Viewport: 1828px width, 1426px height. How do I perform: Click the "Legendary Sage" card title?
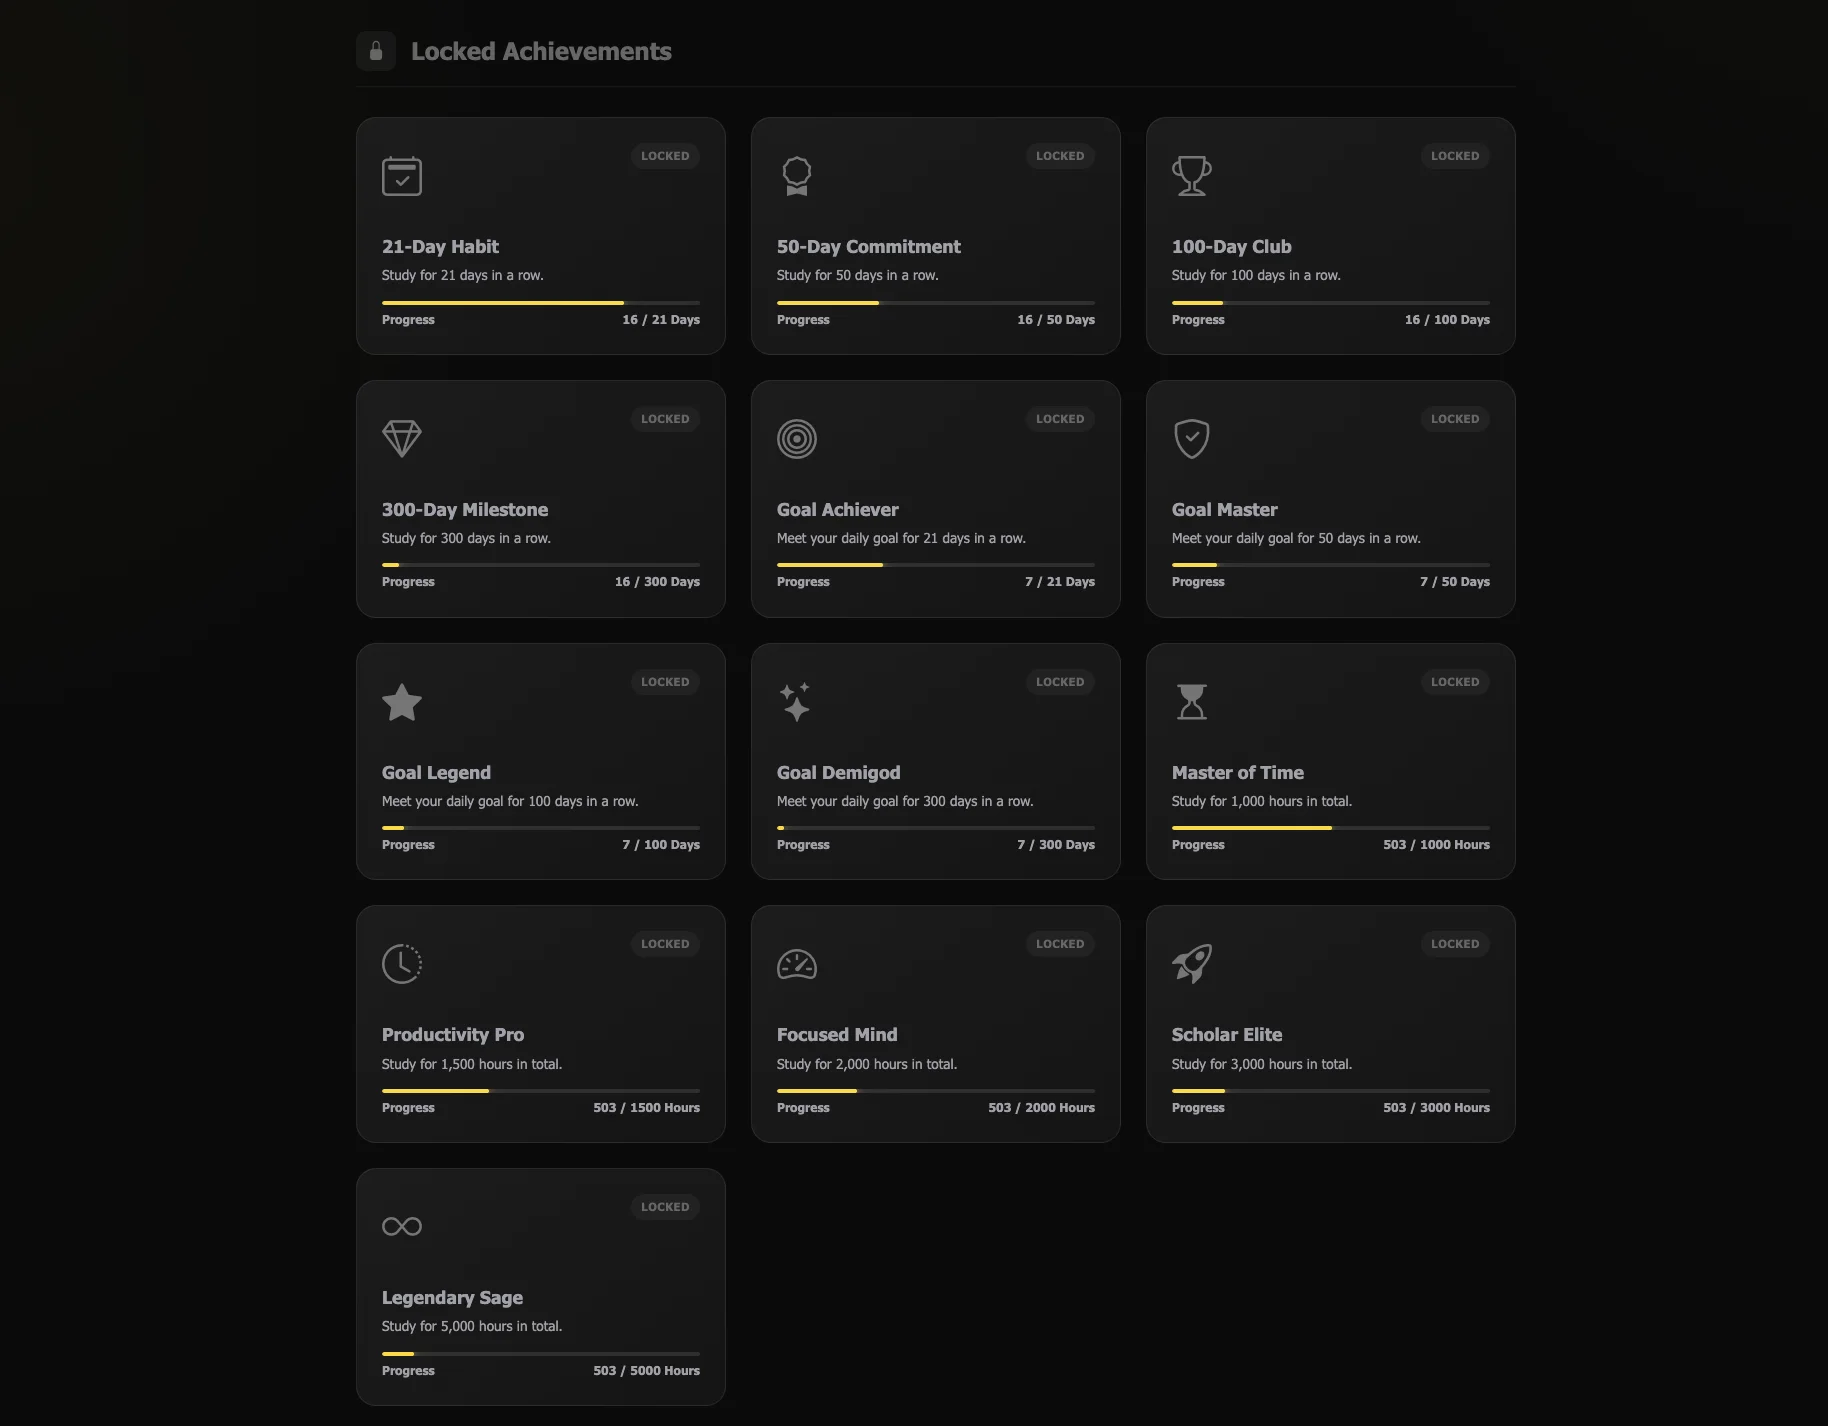452,1298
